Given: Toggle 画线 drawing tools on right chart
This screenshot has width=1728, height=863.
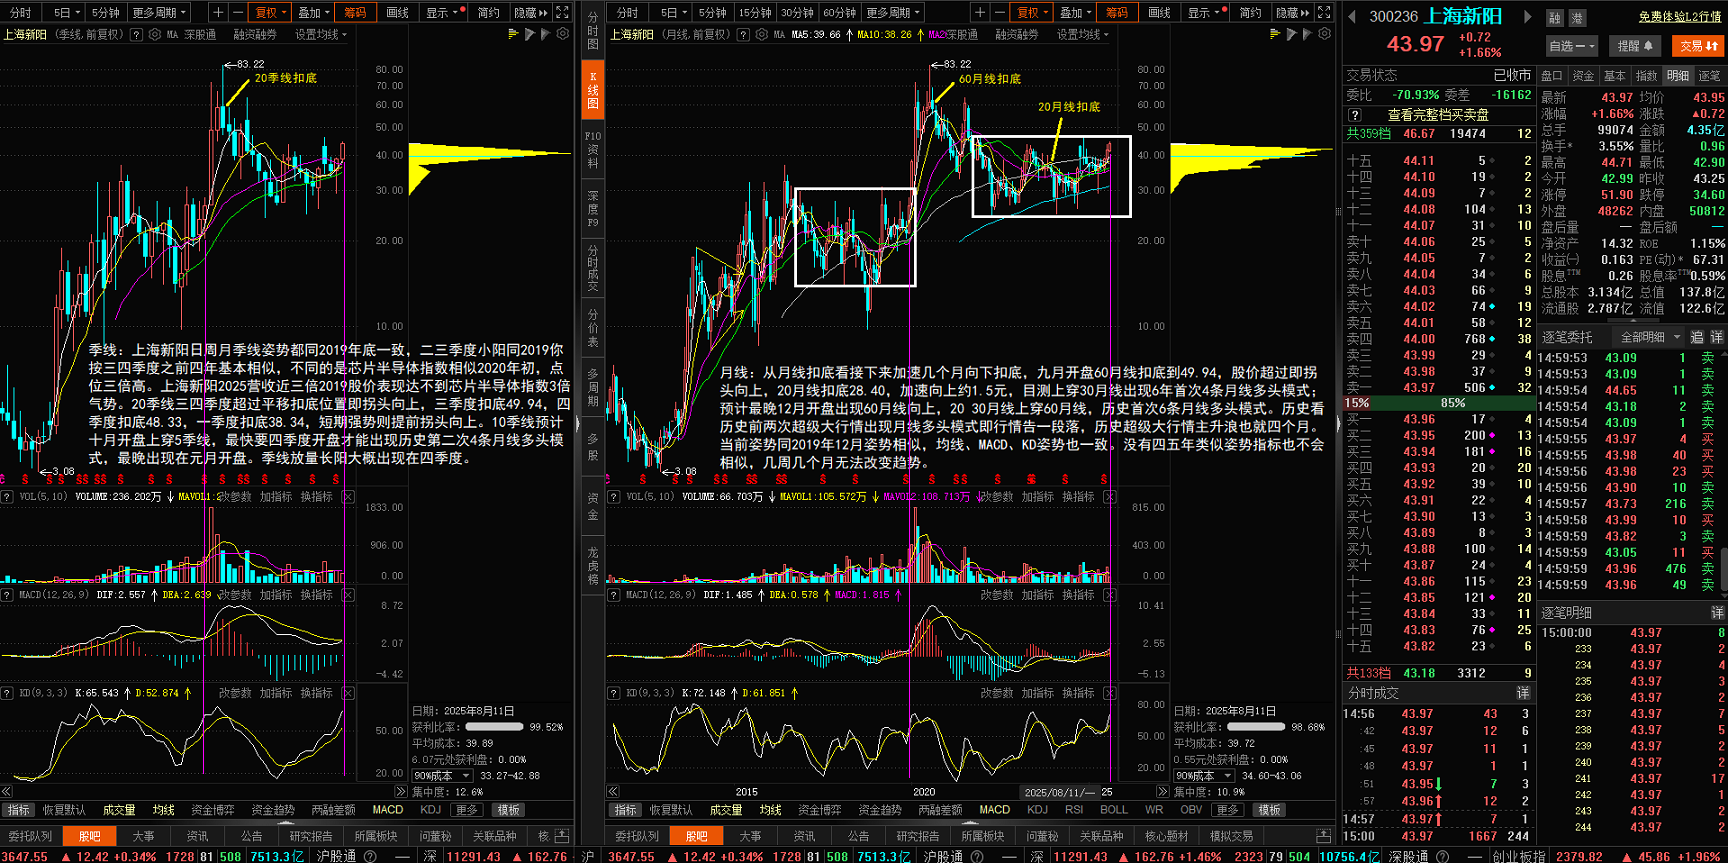Looking at the screenshot, I should tap(1159, 13).
